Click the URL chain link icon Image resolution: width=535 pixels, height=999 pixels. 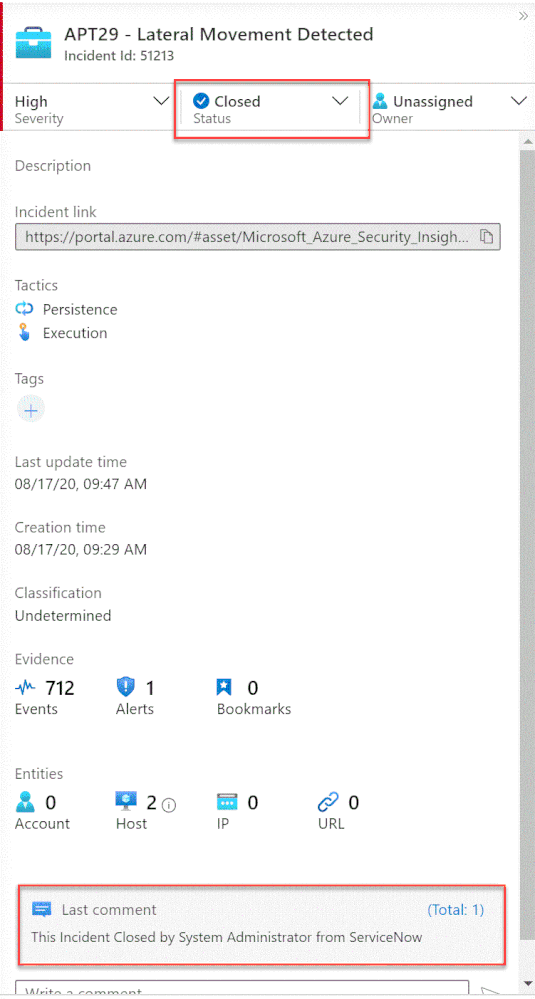[329, 802]
